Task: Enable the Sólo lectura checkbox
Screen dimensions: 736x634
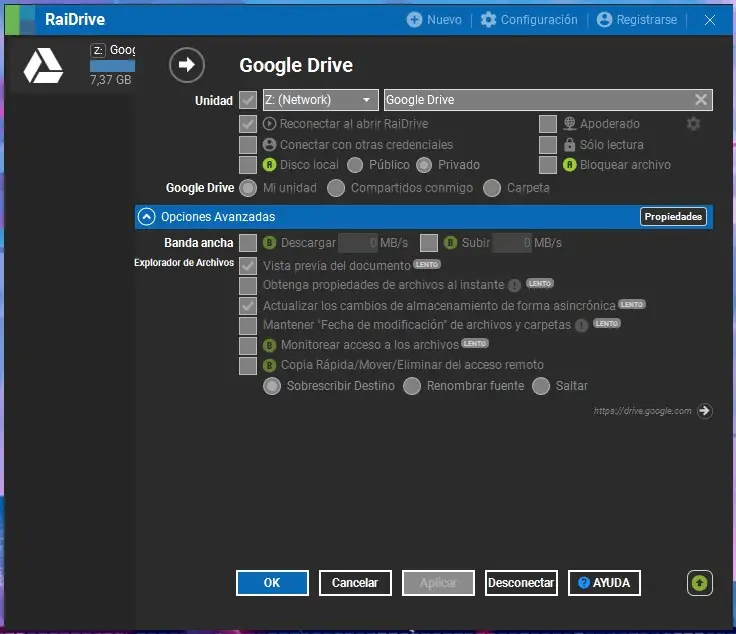Action: click(x=548, y=145)
